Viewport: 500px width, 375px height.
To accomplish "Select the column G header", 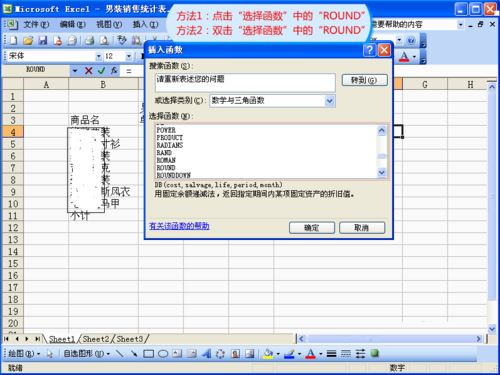I will click(425, 84).
